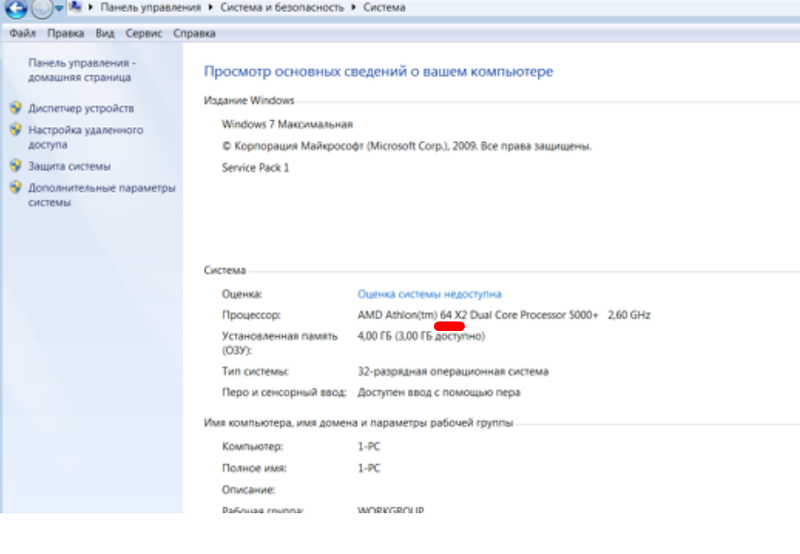Screen dimensions: 800x554
Task: Open Настройка удаленного доступа link
Action: (x=85, y=137)
